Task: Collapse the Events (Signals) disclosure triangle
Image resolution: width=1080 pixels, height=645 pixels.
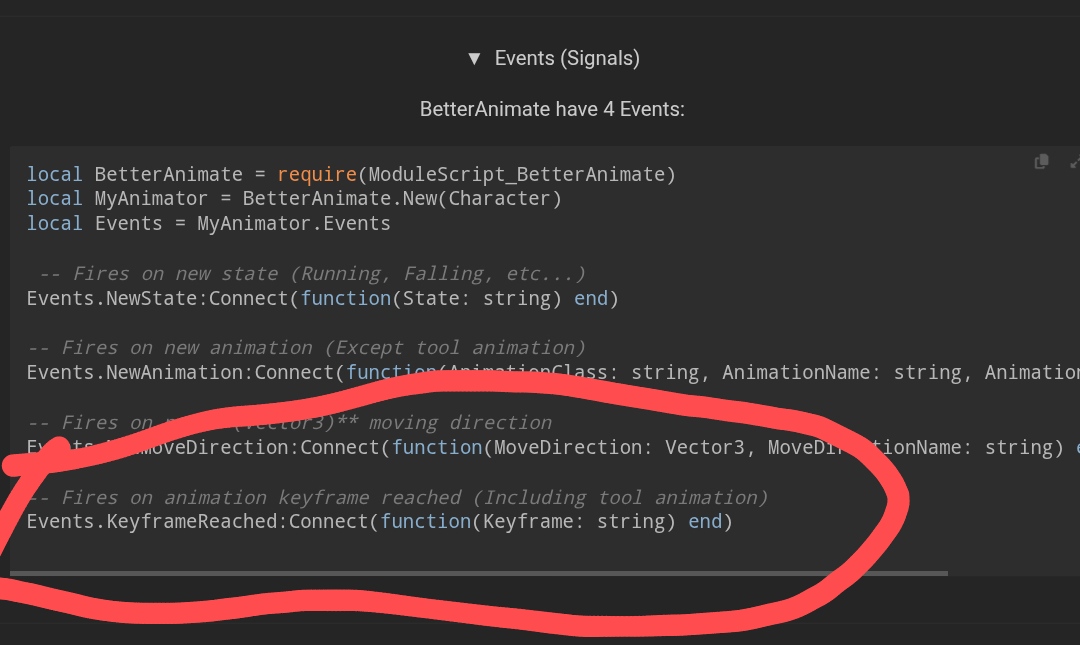Action: coord(474,58)
